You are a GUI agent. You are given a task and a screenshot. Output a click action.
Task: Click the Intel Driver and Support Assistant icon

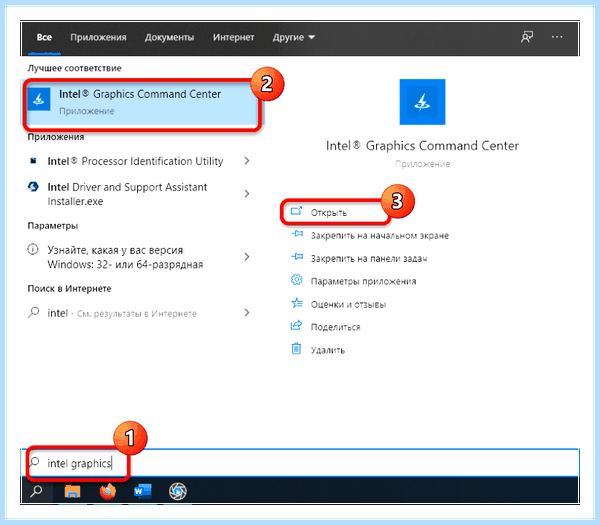point(33,187)
